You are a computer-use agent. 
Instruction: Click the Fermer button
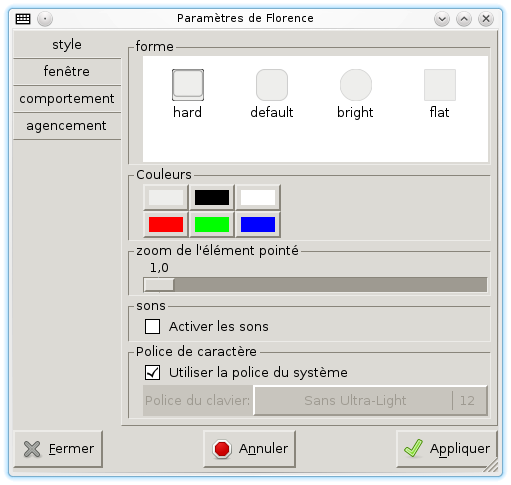tap(58, 449)
